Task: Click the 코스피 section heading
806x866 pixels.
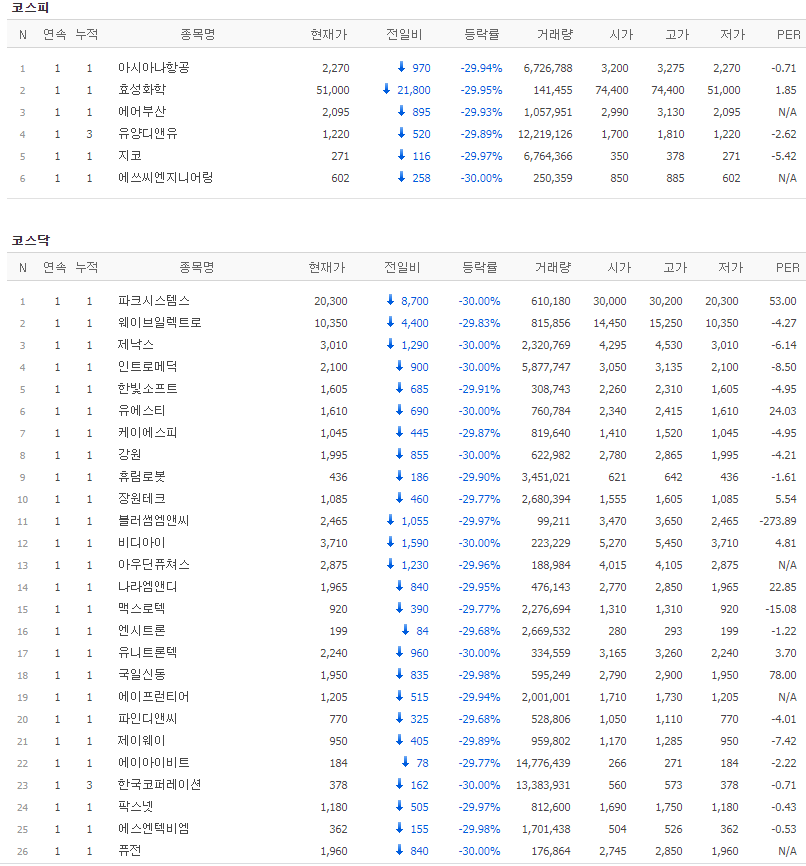Action: (x=30, y=8)
